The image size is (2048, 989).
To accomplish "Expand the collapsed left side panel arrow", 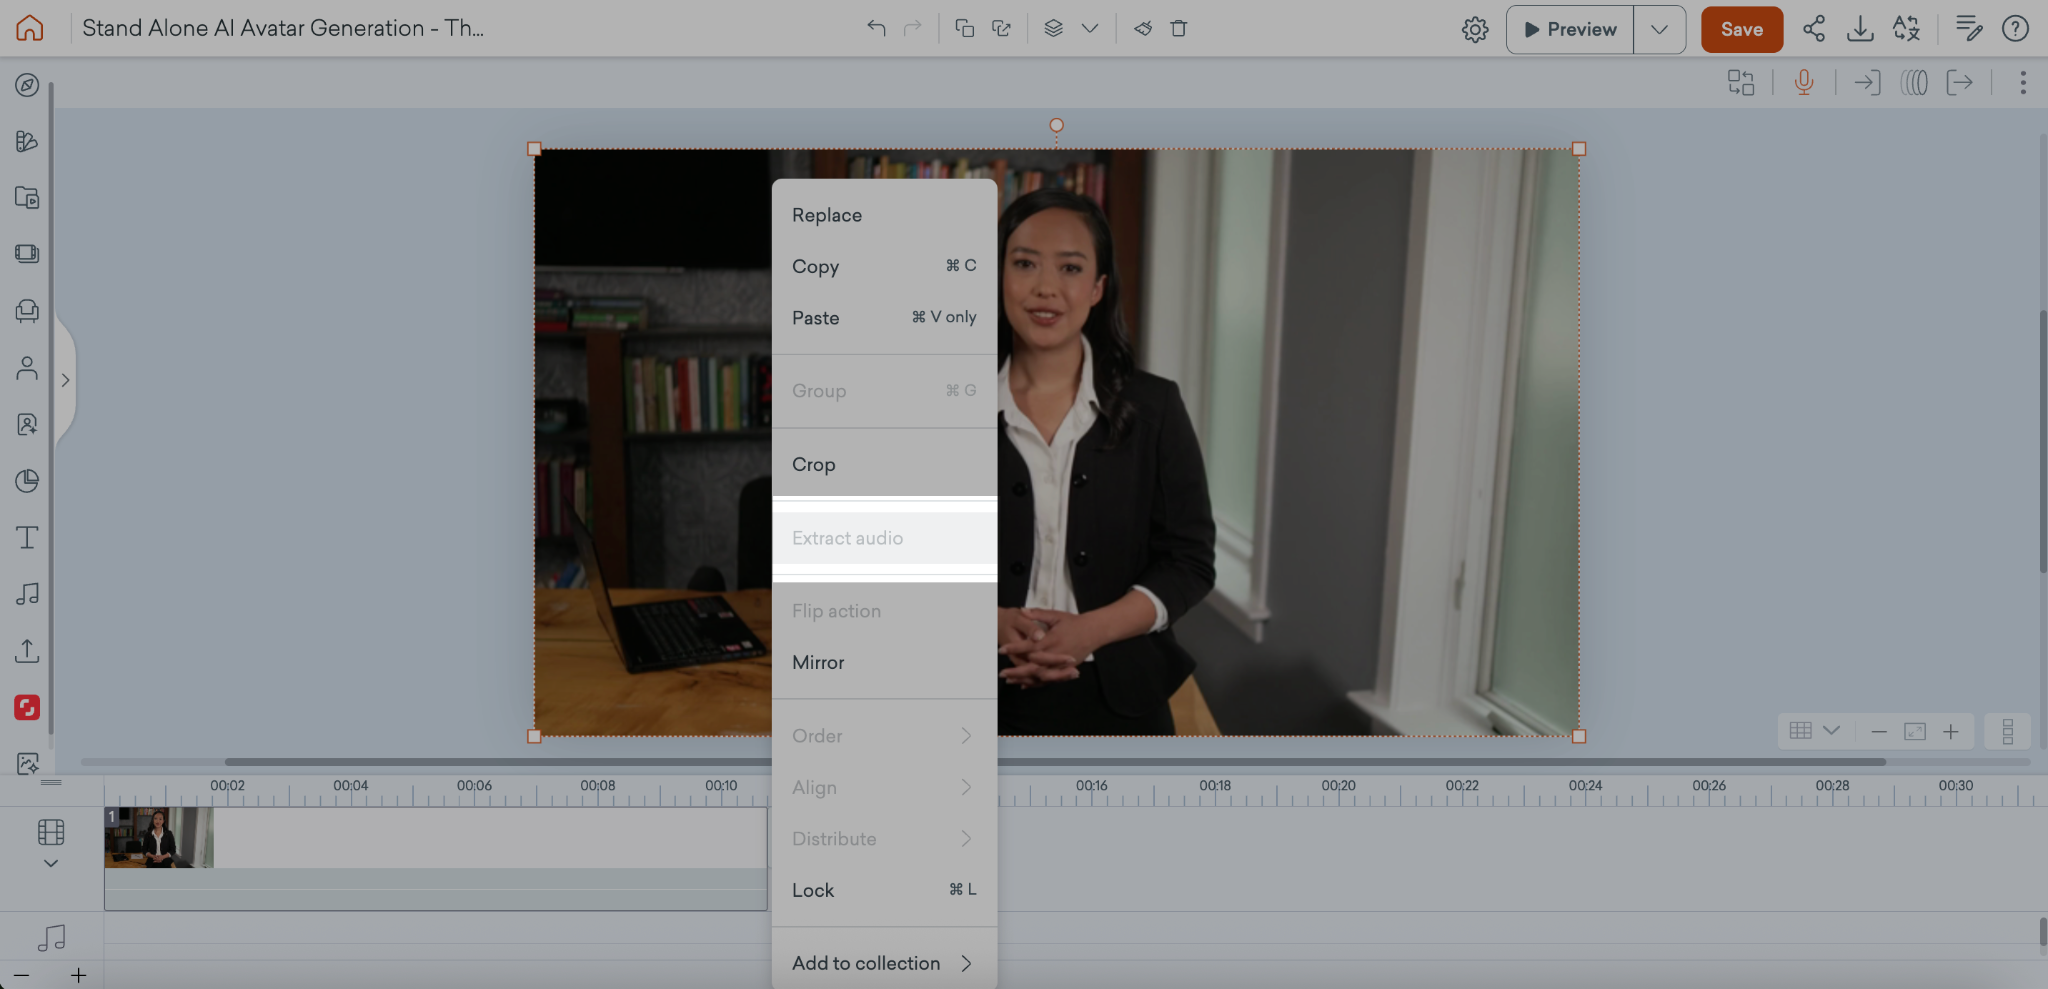I will (65, 380).
